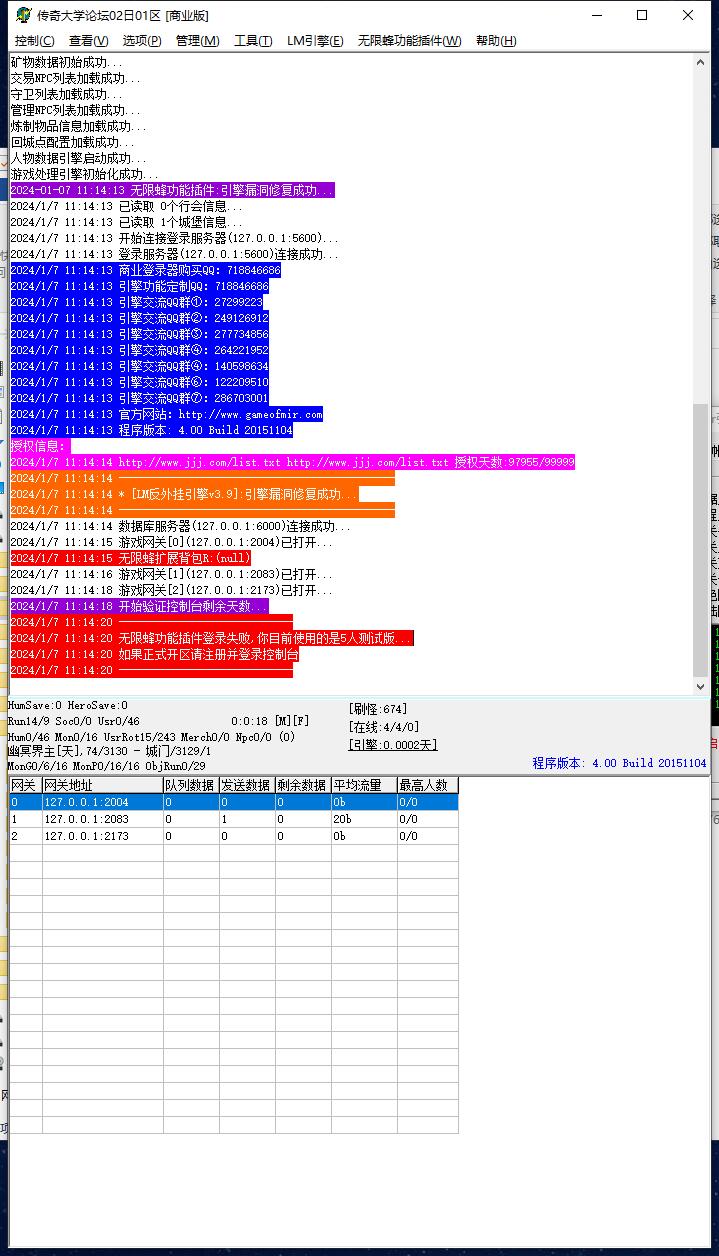Open the 无限蜂功能插件(W) menu
The height and width of the screenshot is (1256, 719).
click(410, 40)
